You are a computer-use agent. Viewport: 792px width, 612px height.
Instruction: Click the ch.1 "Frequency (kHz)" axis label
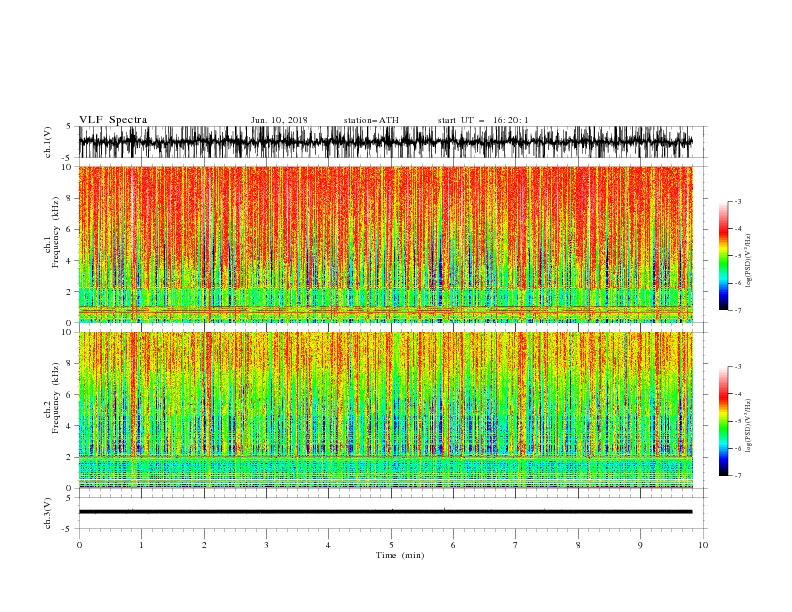click(x=56, y=233)
